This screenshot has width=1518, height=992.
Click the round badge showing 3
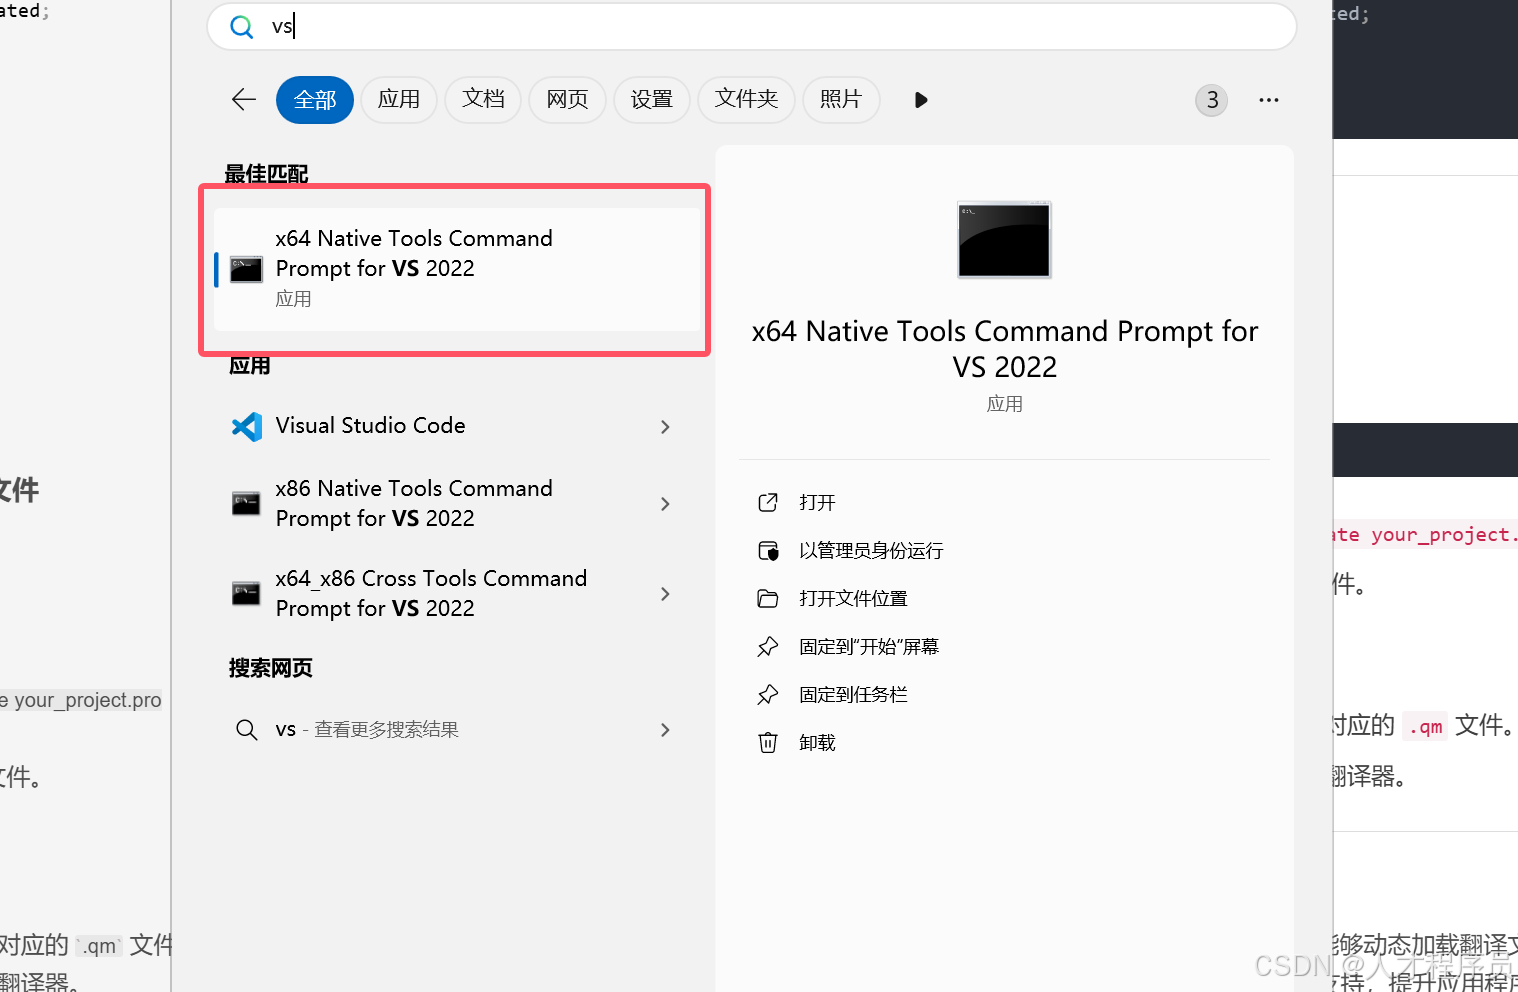(1212, 100)
